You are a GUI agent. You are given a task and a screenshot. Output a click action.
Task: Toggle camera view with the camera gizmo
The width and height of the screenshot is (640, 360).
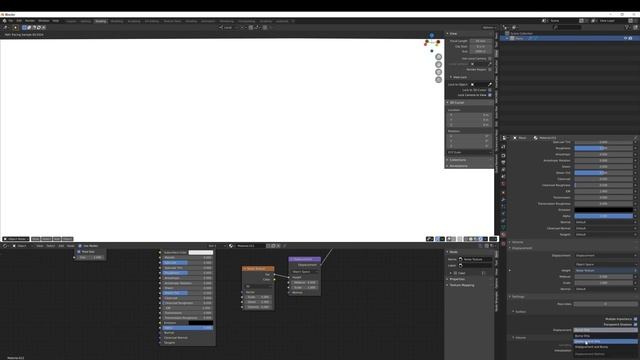click(x=438, y=72)
